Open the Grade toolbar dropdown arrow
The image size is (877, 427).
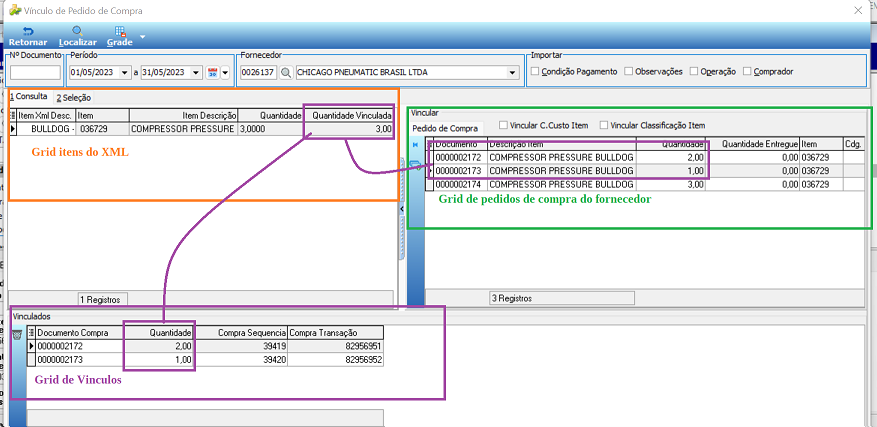tap(142, 37)
